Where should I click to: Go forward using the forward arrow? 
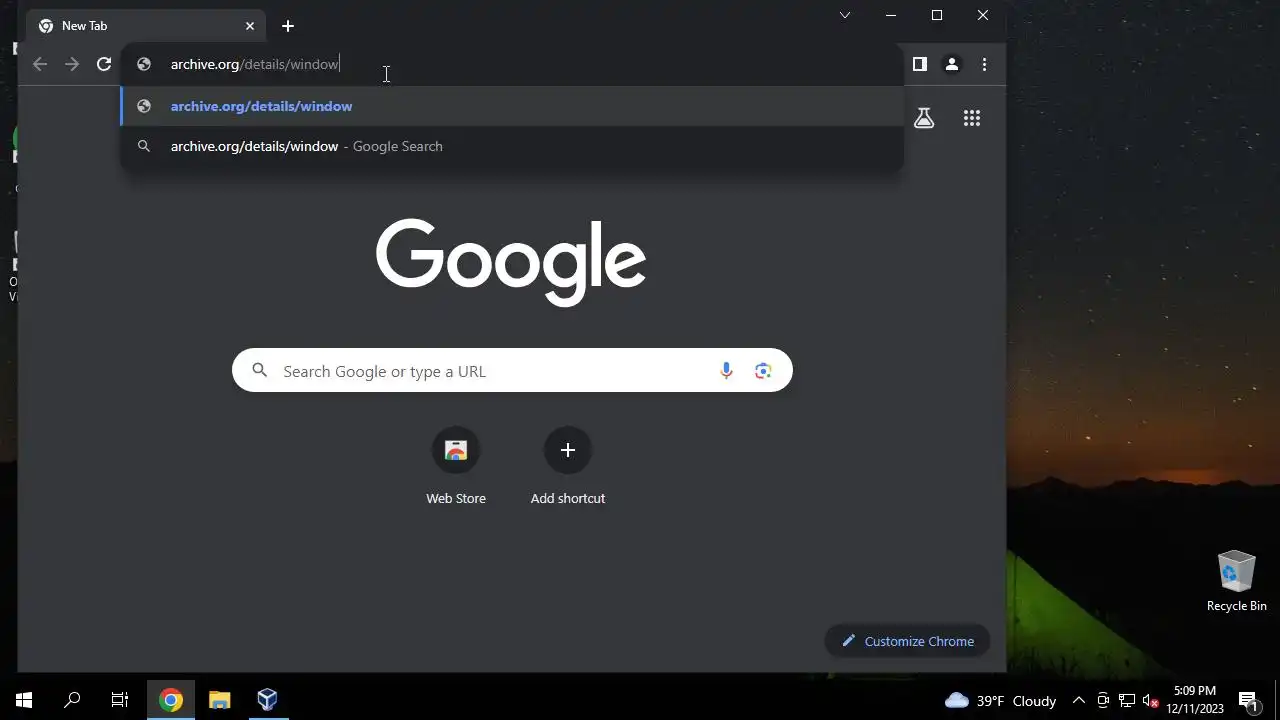72,64
